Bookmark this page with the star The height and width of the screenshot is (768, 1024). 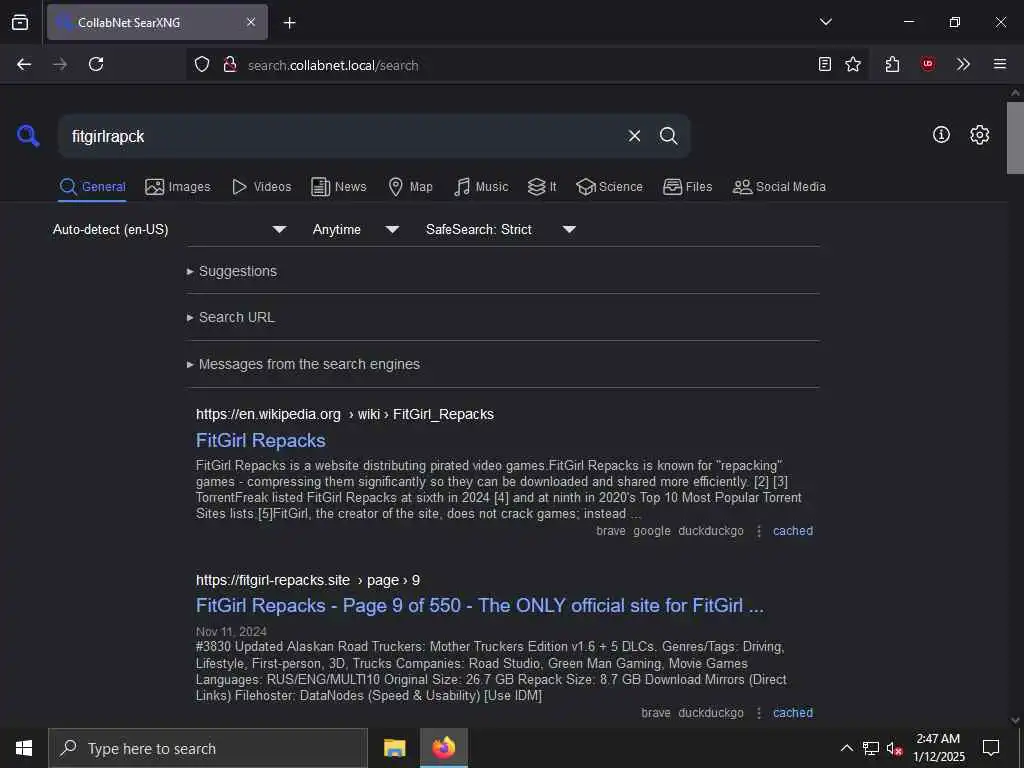853,64
